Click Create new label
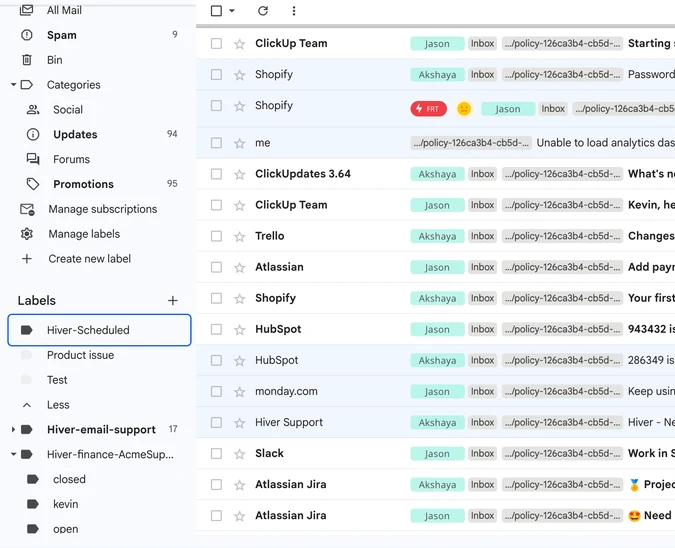Image resolution: width=675 pixels, height=548 pixels. point(90,259)
